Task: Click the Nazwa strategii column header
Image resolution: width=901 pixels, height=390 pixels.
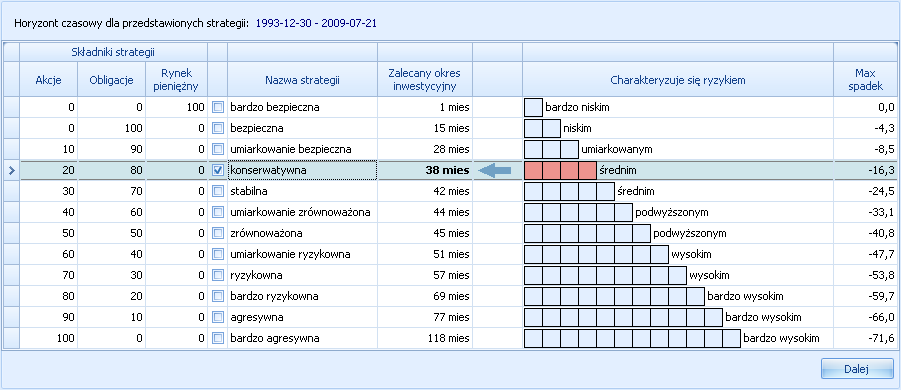Action: click(302, 80)
